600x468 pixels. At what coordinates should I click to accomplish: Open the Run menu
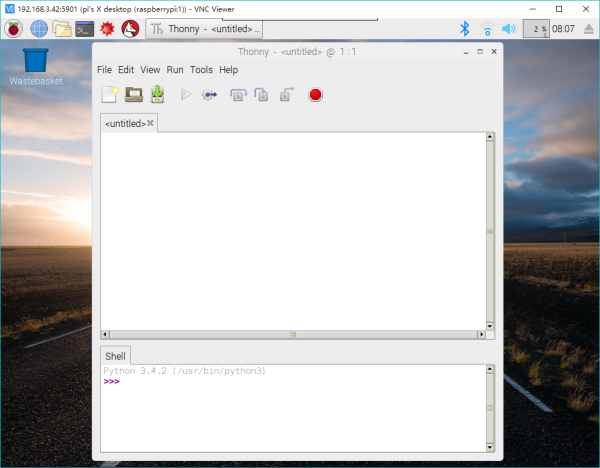[x=175, y=70]
